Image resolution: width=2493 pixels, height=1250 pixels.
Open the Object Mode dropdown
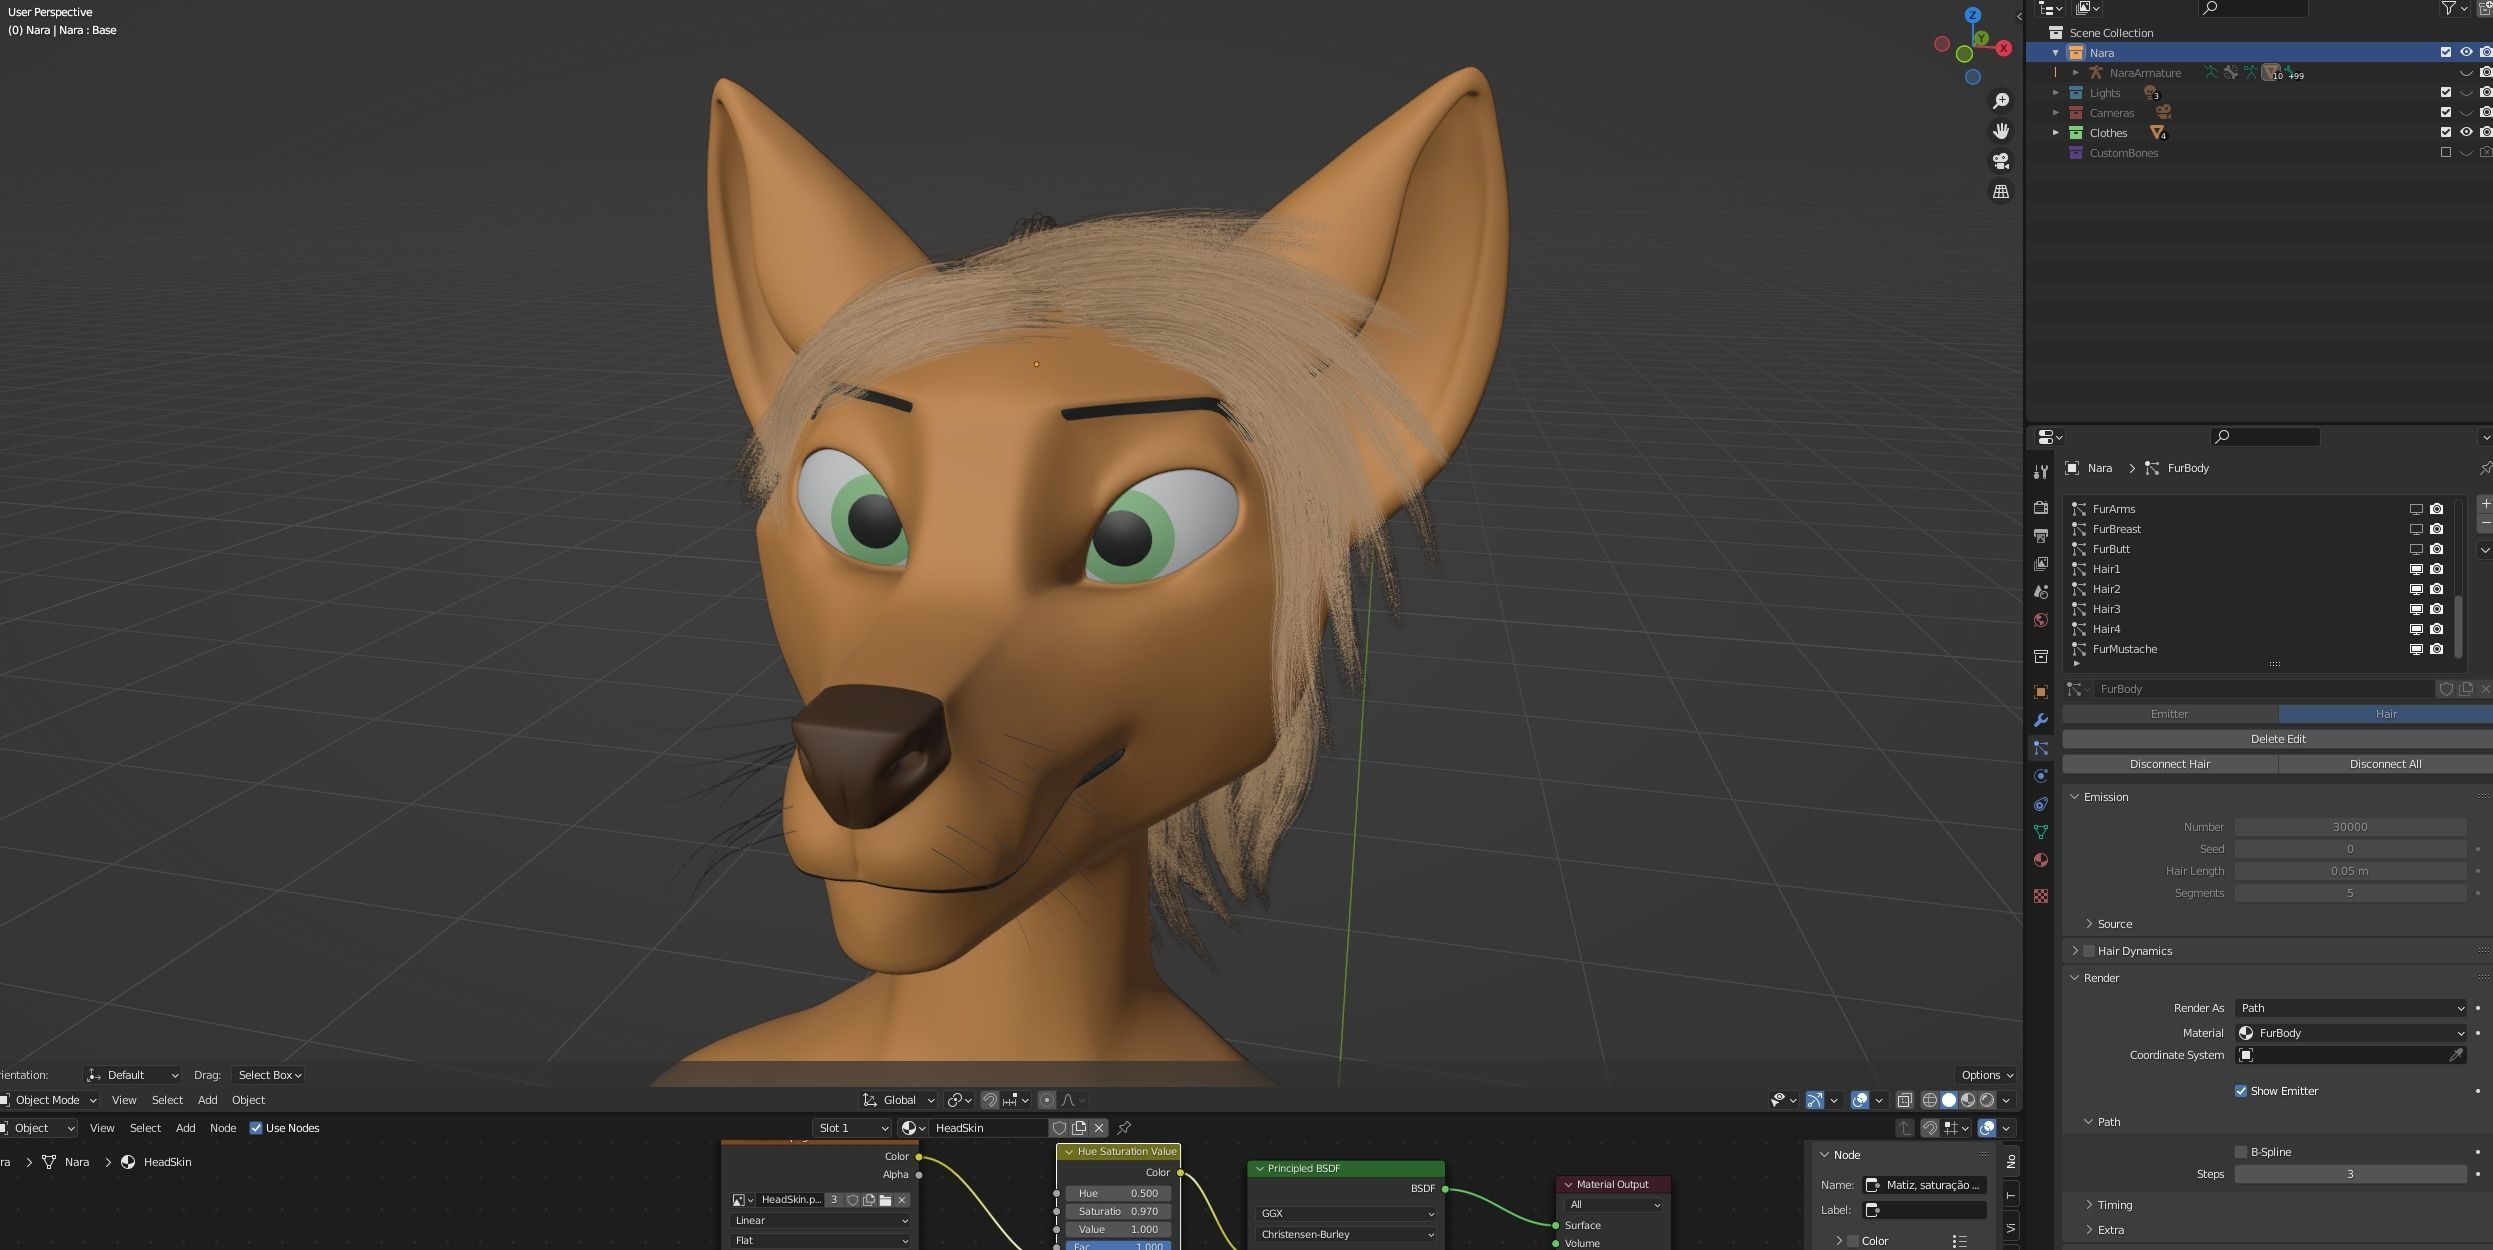click(x=48, y=1100)
